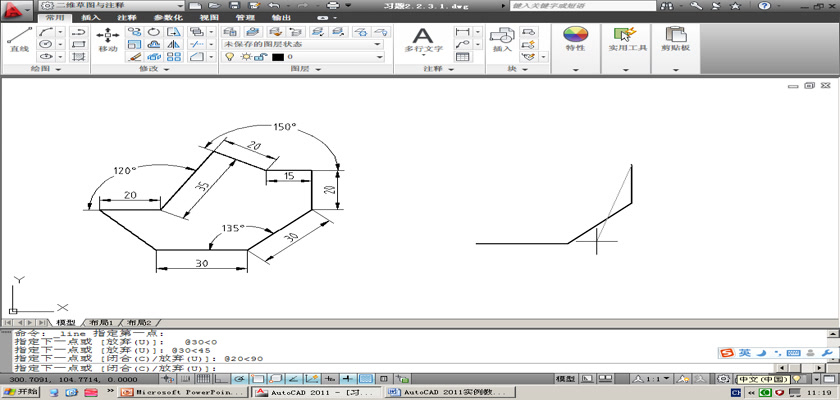Select the Move (移动) tool
Viewport: 840px width, 400px height.
tap(108, 40)
